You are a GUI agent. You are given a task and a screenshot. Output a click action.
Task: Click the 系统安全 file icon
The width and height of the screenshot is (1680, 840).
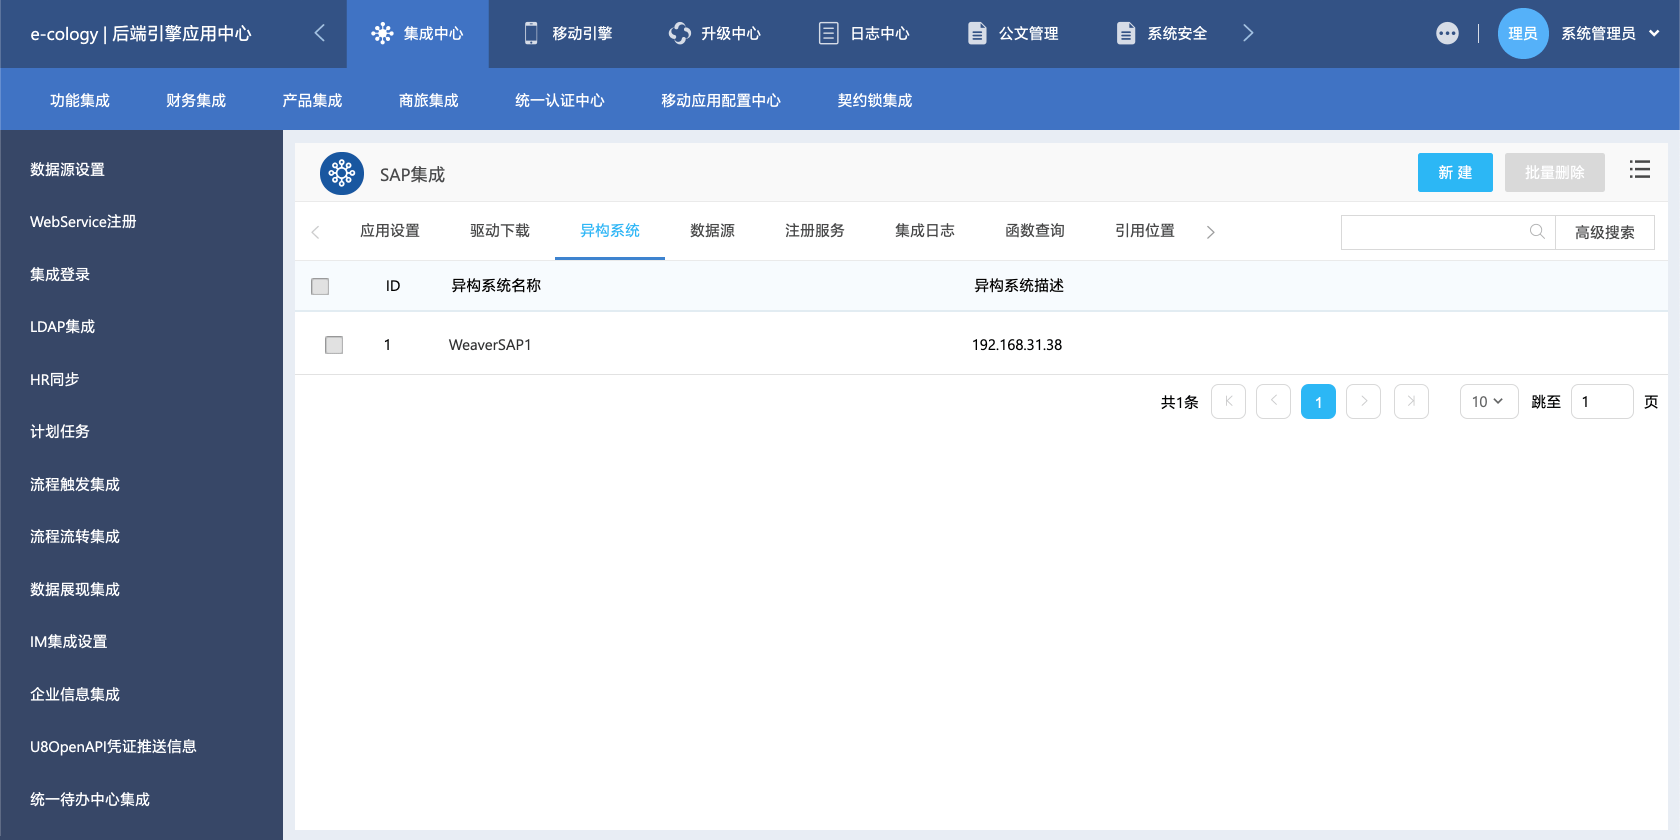tap(1126, 33)
